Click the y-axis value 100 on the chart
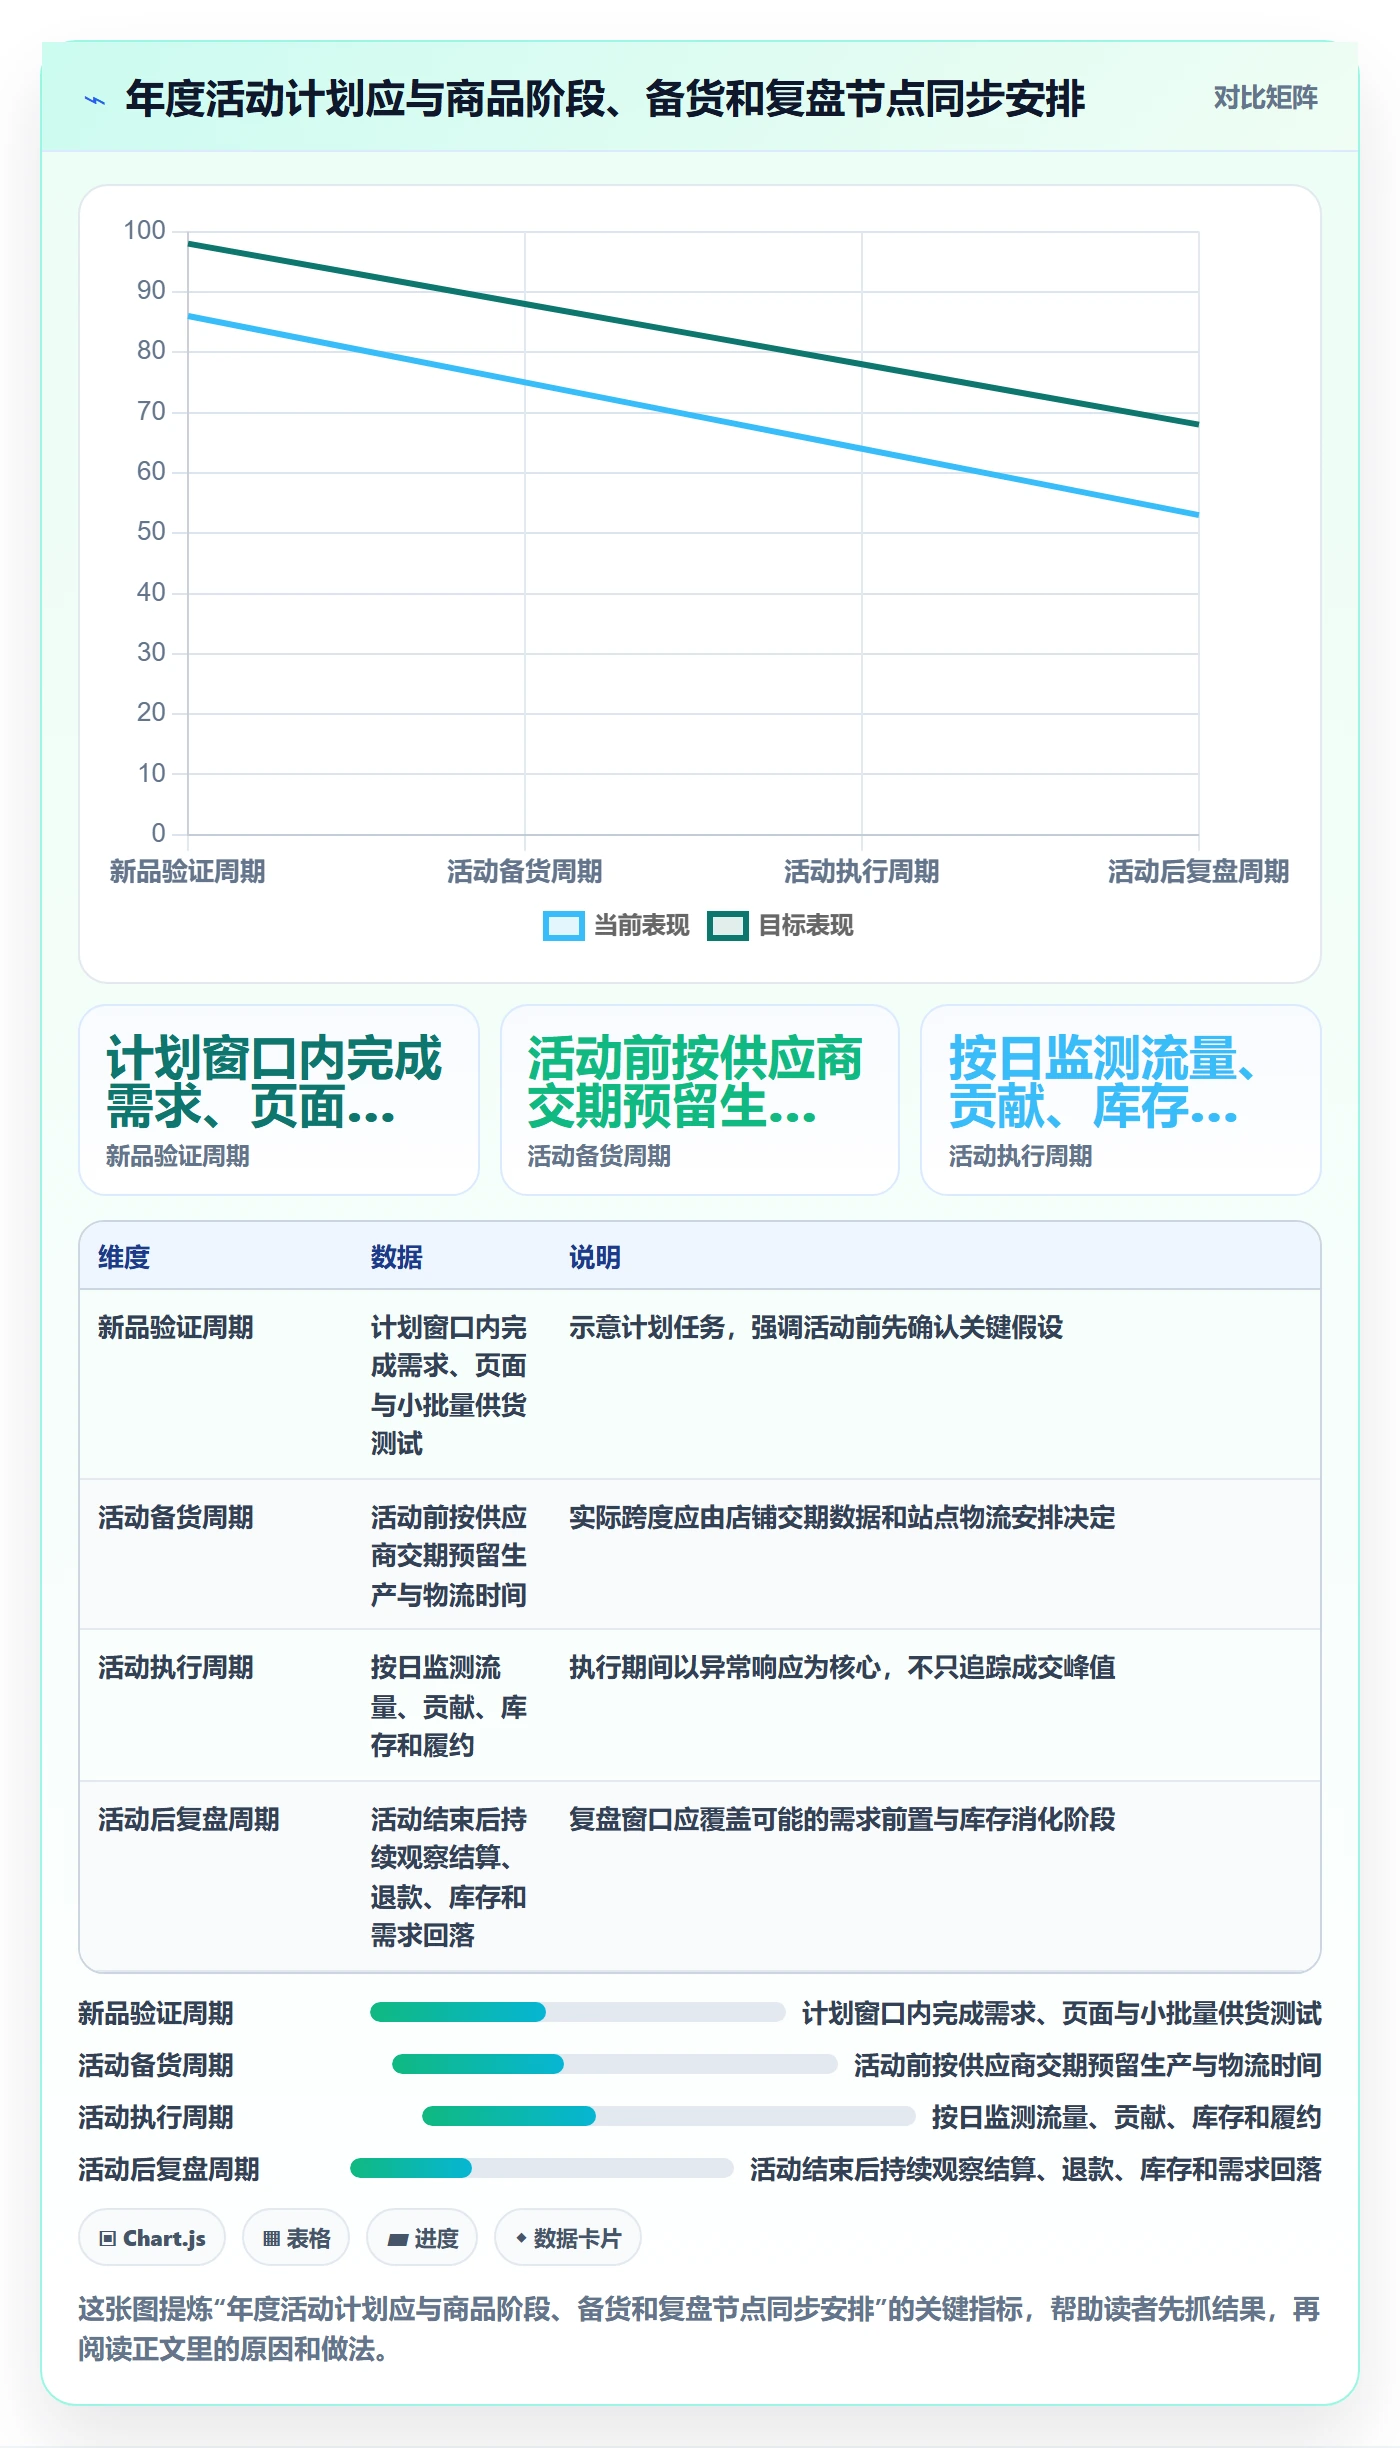 tap(144, 231)
